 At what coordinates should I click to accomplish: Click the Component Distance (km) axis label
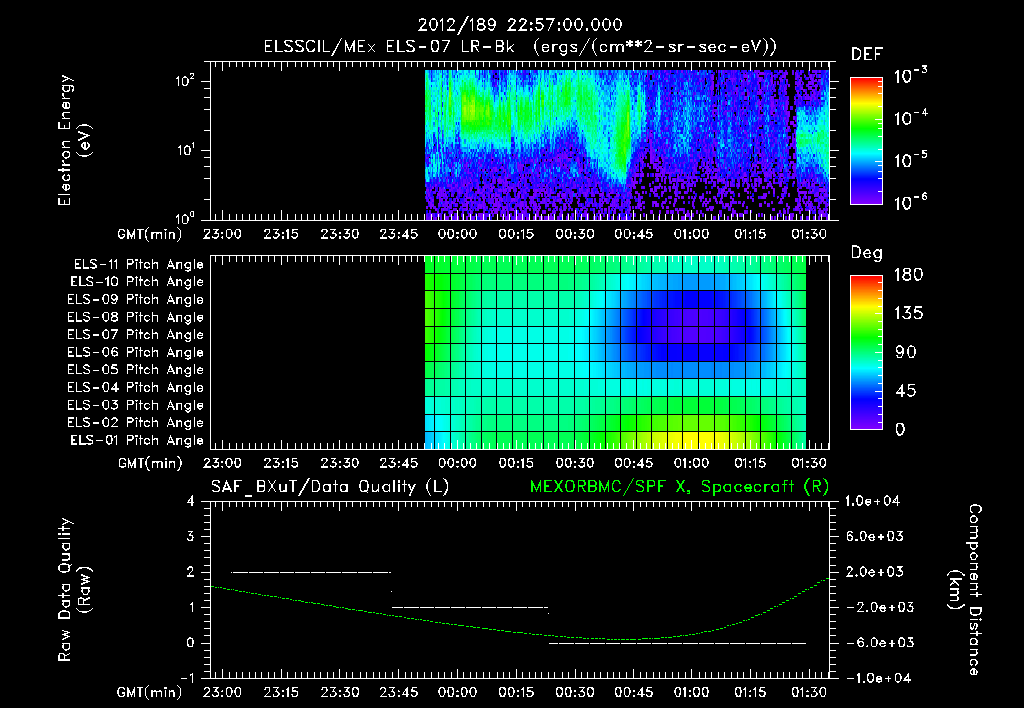(964, 590)
